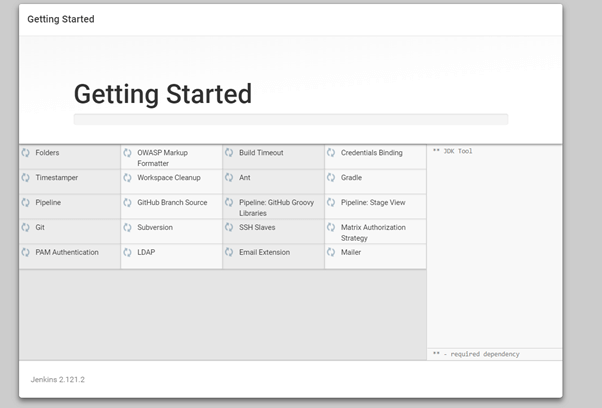This screenshot has width=602, height=408.
Task: Click the installation progress bar
Action: coord(290,119)
